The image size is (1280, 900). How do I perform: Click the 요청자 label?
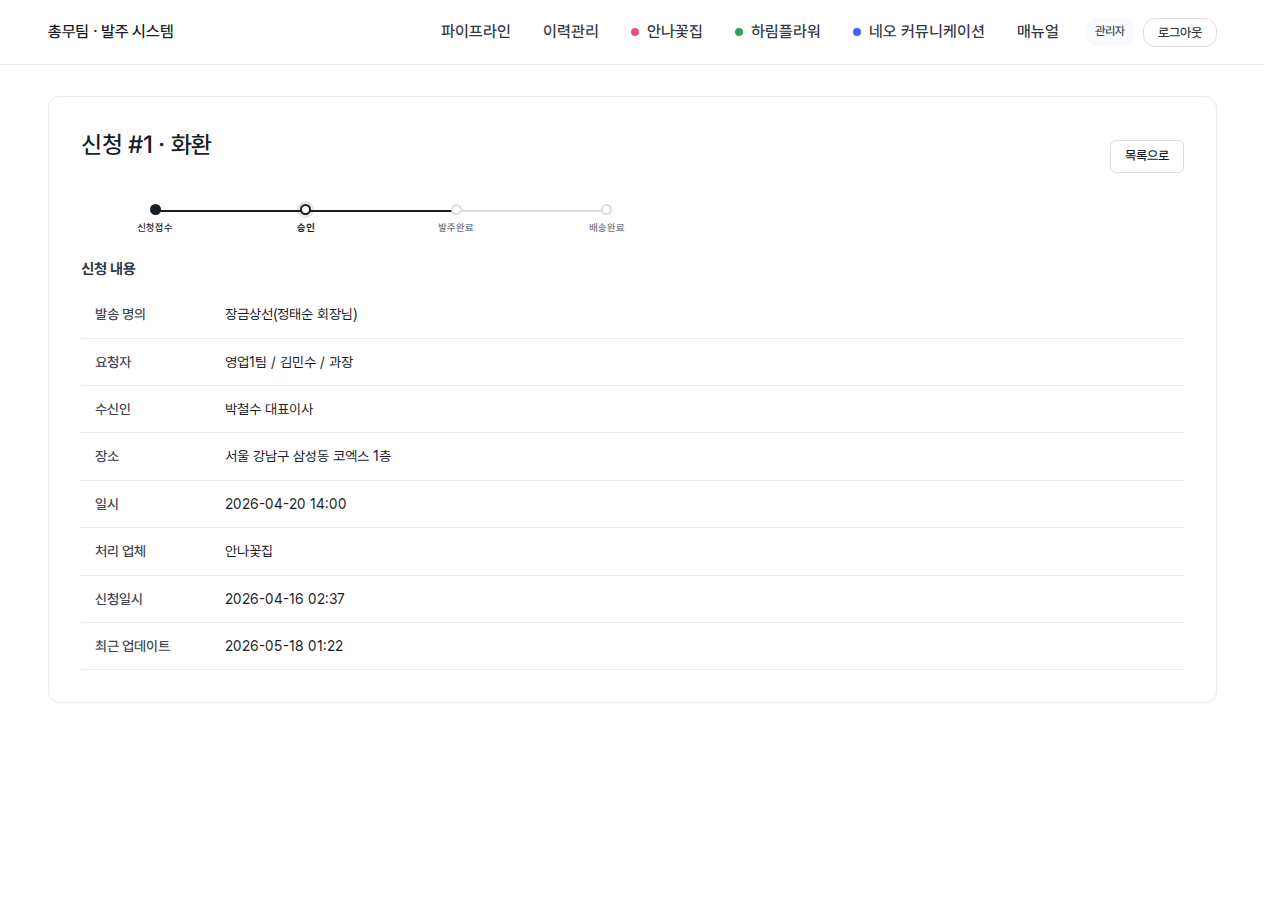113,362
